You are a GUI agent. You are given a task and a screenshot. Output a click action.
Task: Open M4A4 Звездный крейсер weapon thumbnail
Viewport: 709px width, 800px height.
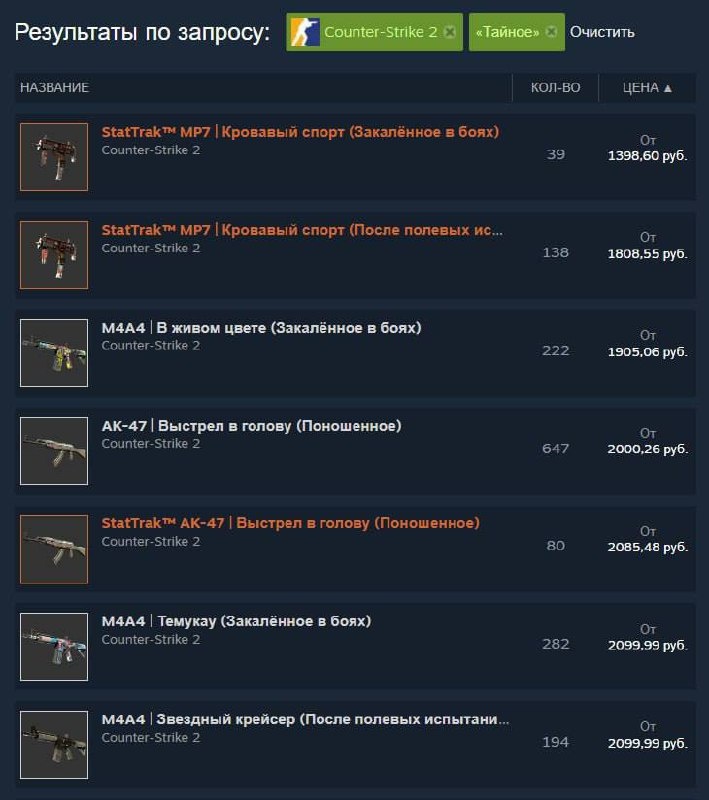pos(54,745)
